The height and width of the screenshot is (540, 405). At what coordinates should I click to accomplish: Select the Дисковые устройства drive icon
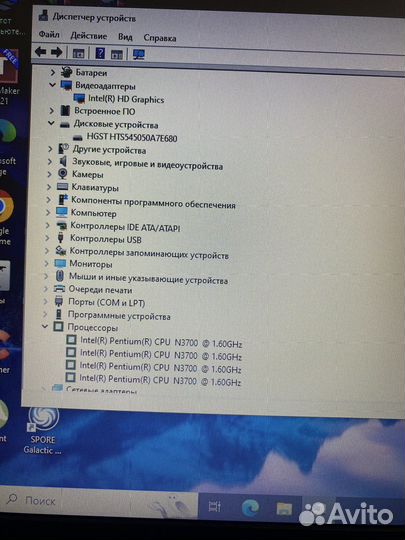pos(64,124)
